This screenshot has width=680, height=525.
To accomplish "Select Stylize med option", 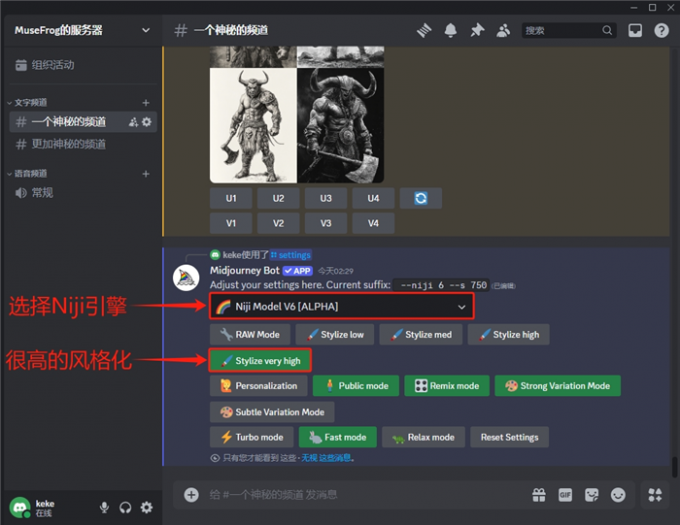I will [421, 335].
